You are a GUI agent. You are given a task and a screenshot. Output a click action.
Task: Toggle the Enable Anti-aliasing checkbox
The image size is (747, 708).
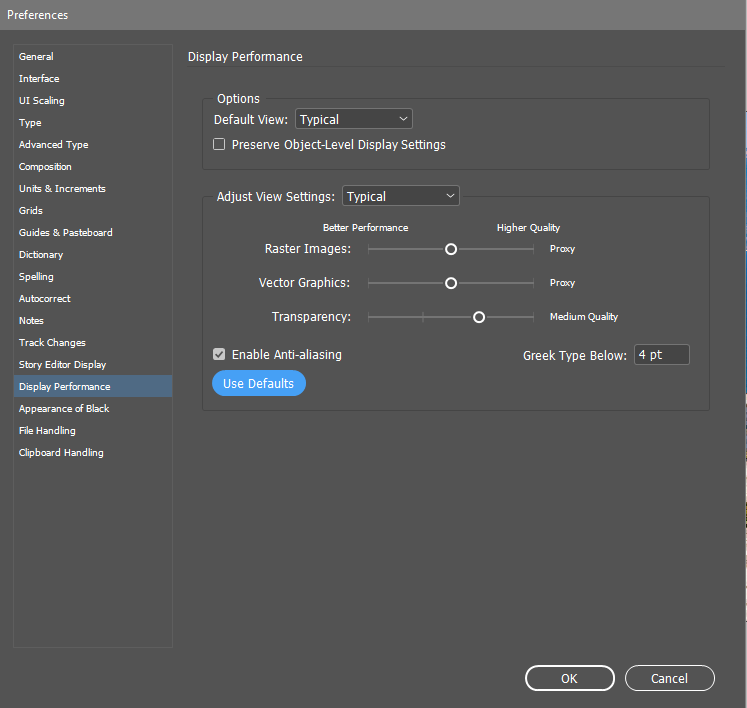pos(220,355)
